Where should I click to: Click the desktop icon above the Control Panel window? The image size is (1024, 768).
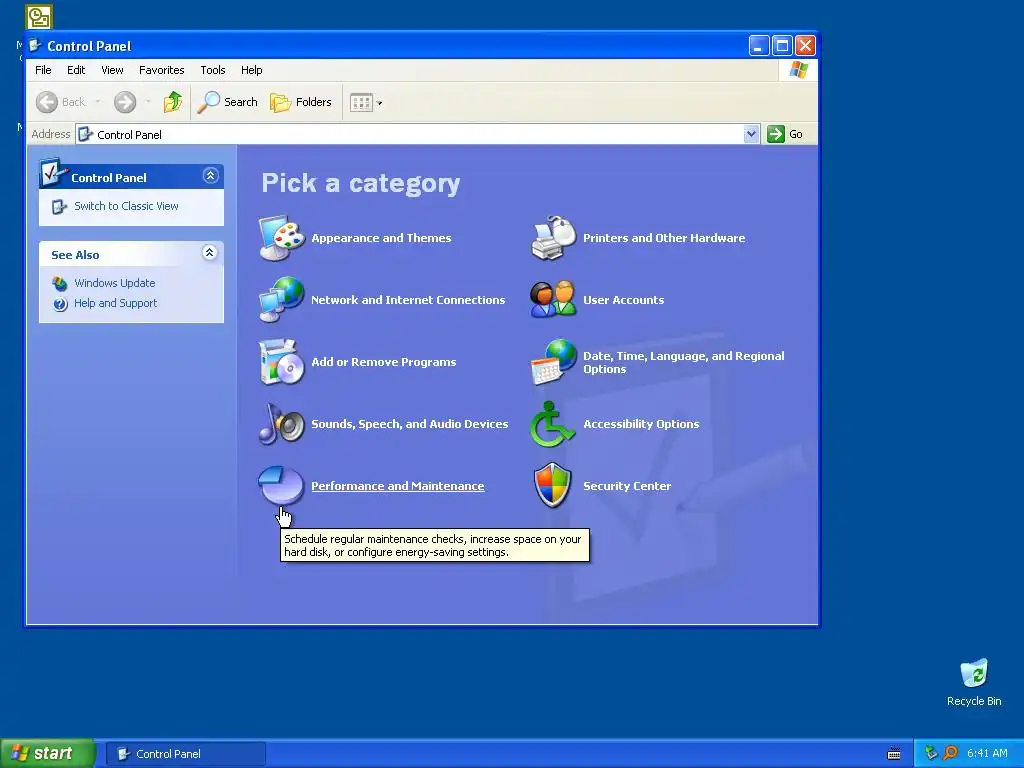click(x=39, y=17)
